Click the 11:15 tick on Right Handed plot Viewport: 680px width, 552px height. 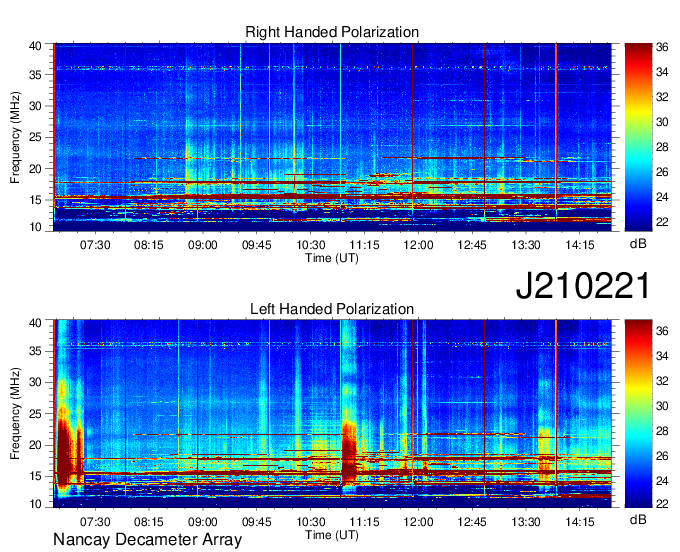click(364, 245)
